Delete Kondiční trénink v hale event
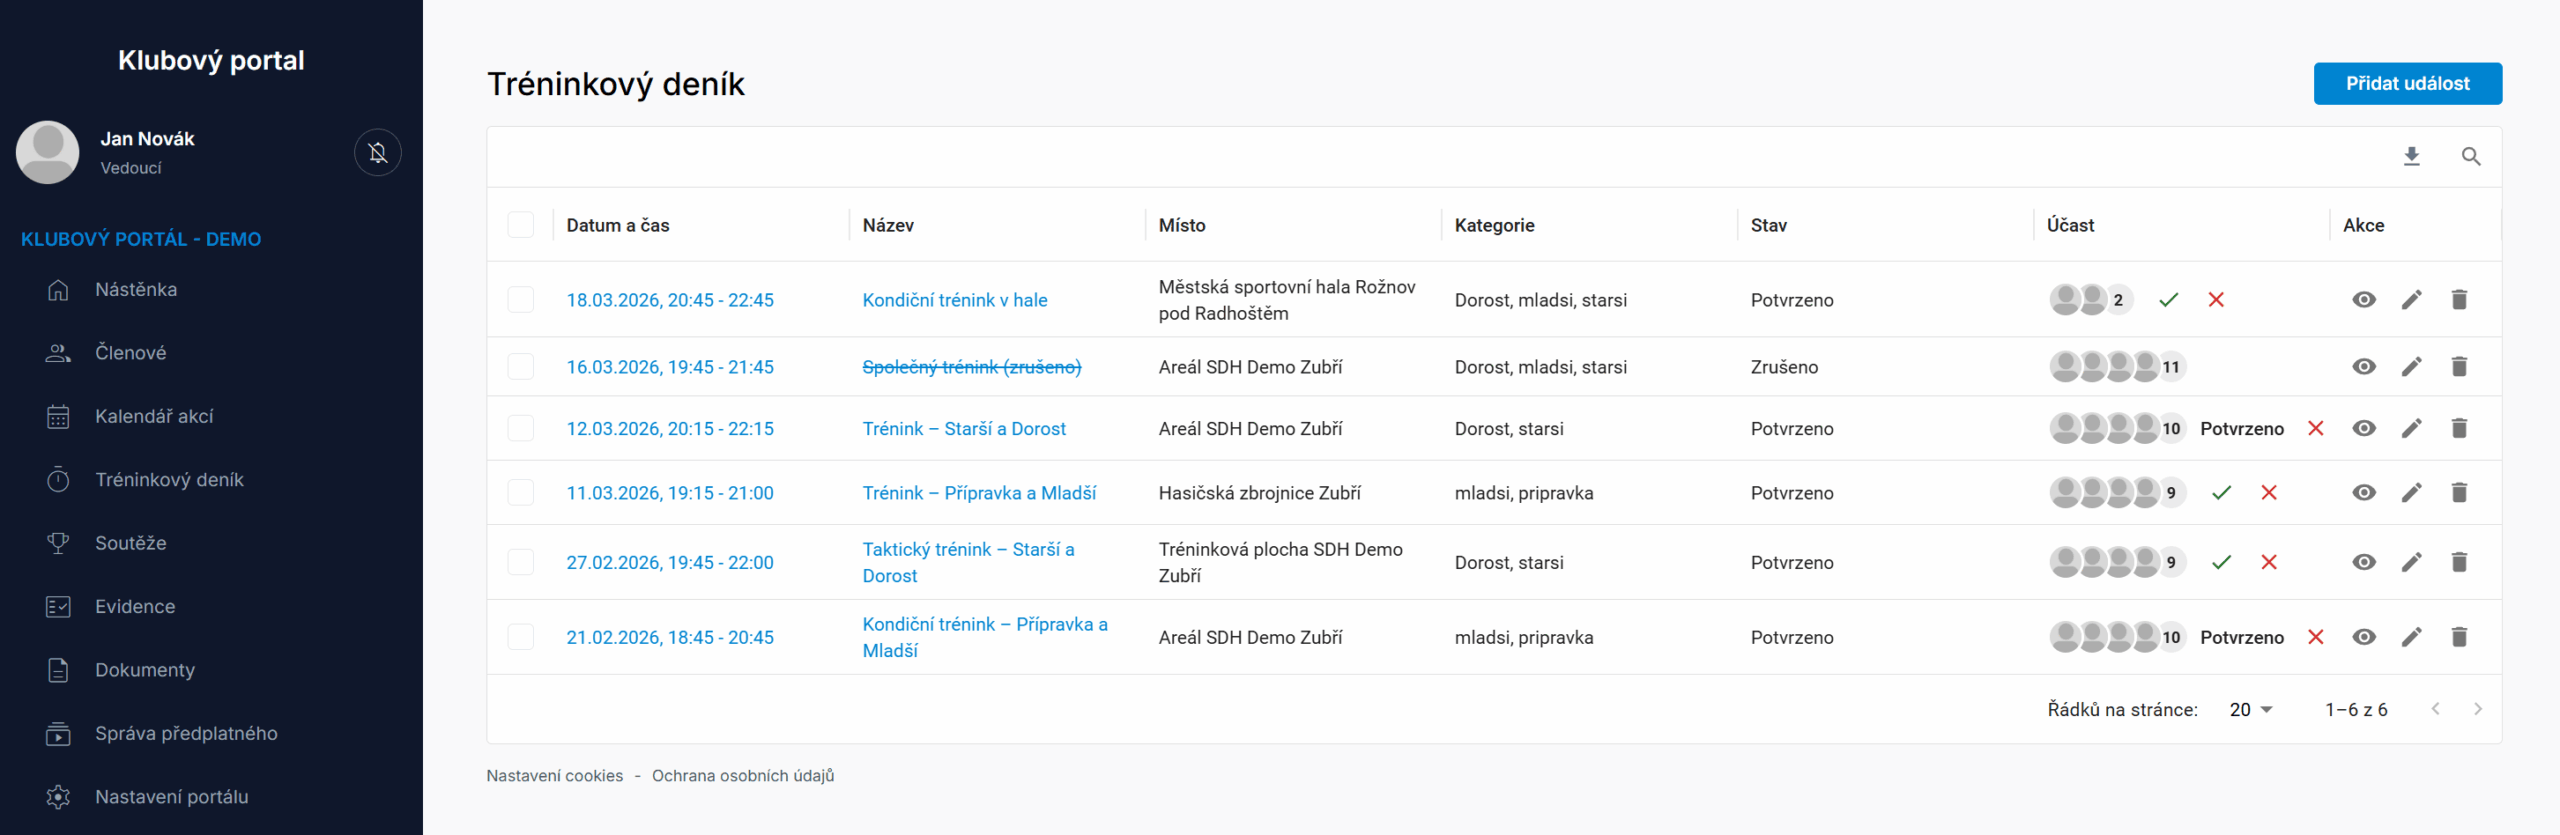The height and width of the screenshot is (835, 2560). 2459,299
